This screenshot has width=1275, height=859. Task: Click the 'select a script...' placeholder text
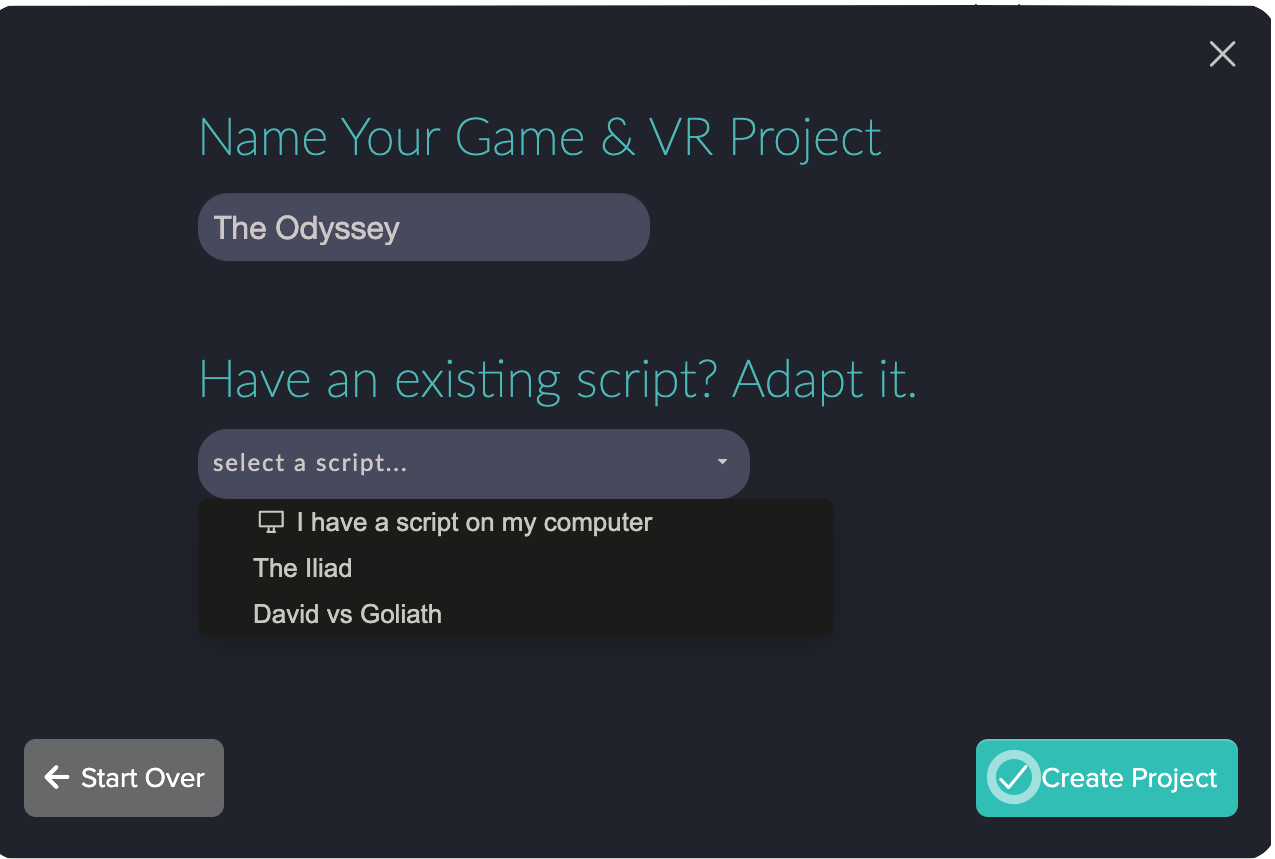310,463
